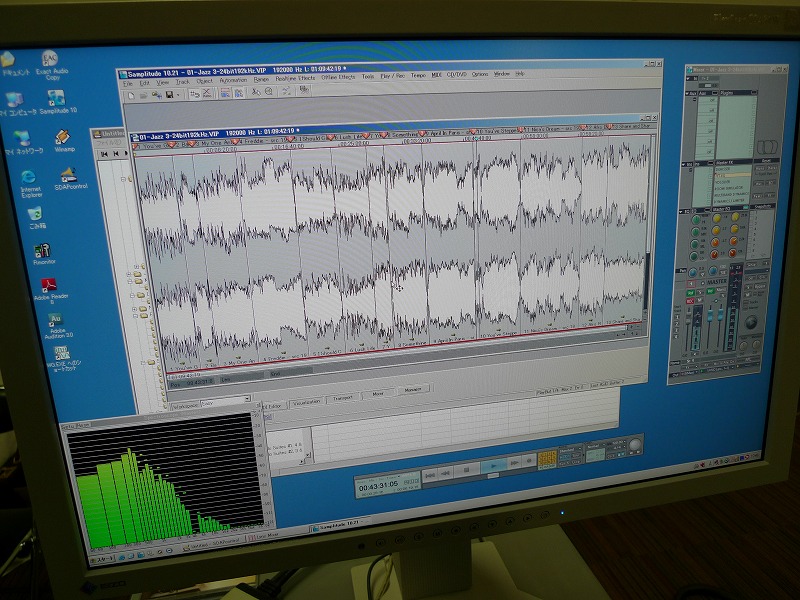
Task: Open the Tools menu in Samplitude
Action: pos(368,76)
